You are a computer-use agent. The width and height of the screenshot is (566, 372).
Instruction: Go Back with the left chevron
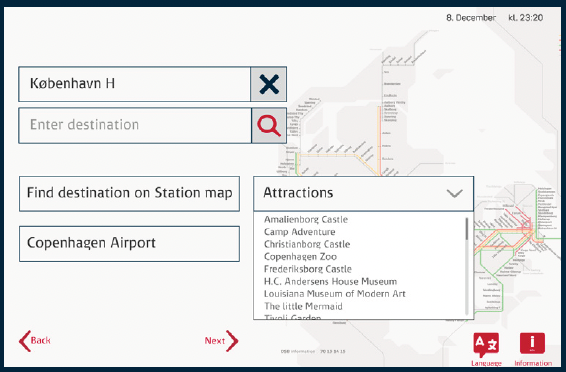click(x=35, y=341)
